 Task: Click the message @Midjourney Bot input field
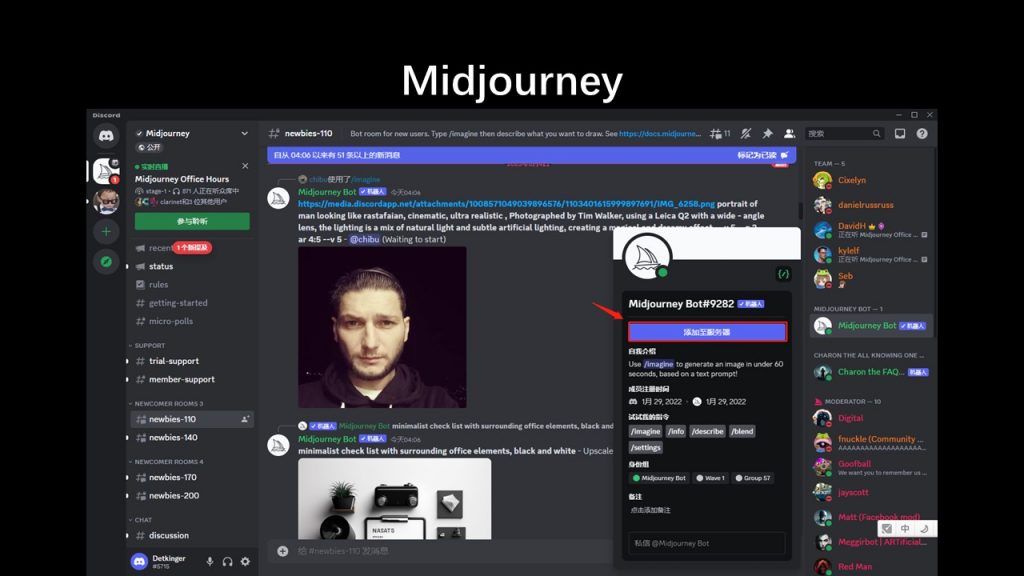707,543
